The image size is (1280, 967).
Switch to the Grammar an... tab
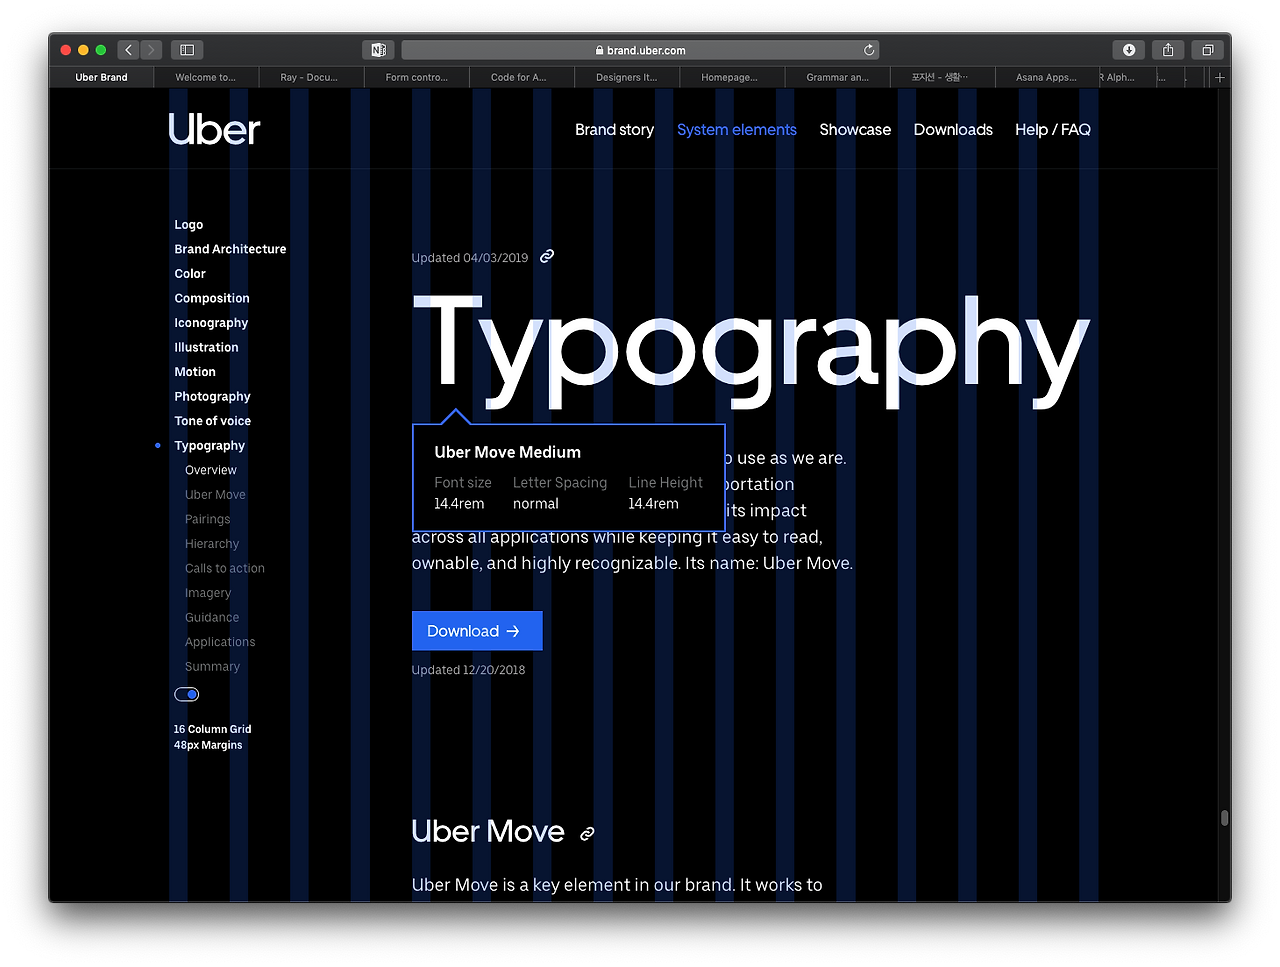click(x=838, y=77)
